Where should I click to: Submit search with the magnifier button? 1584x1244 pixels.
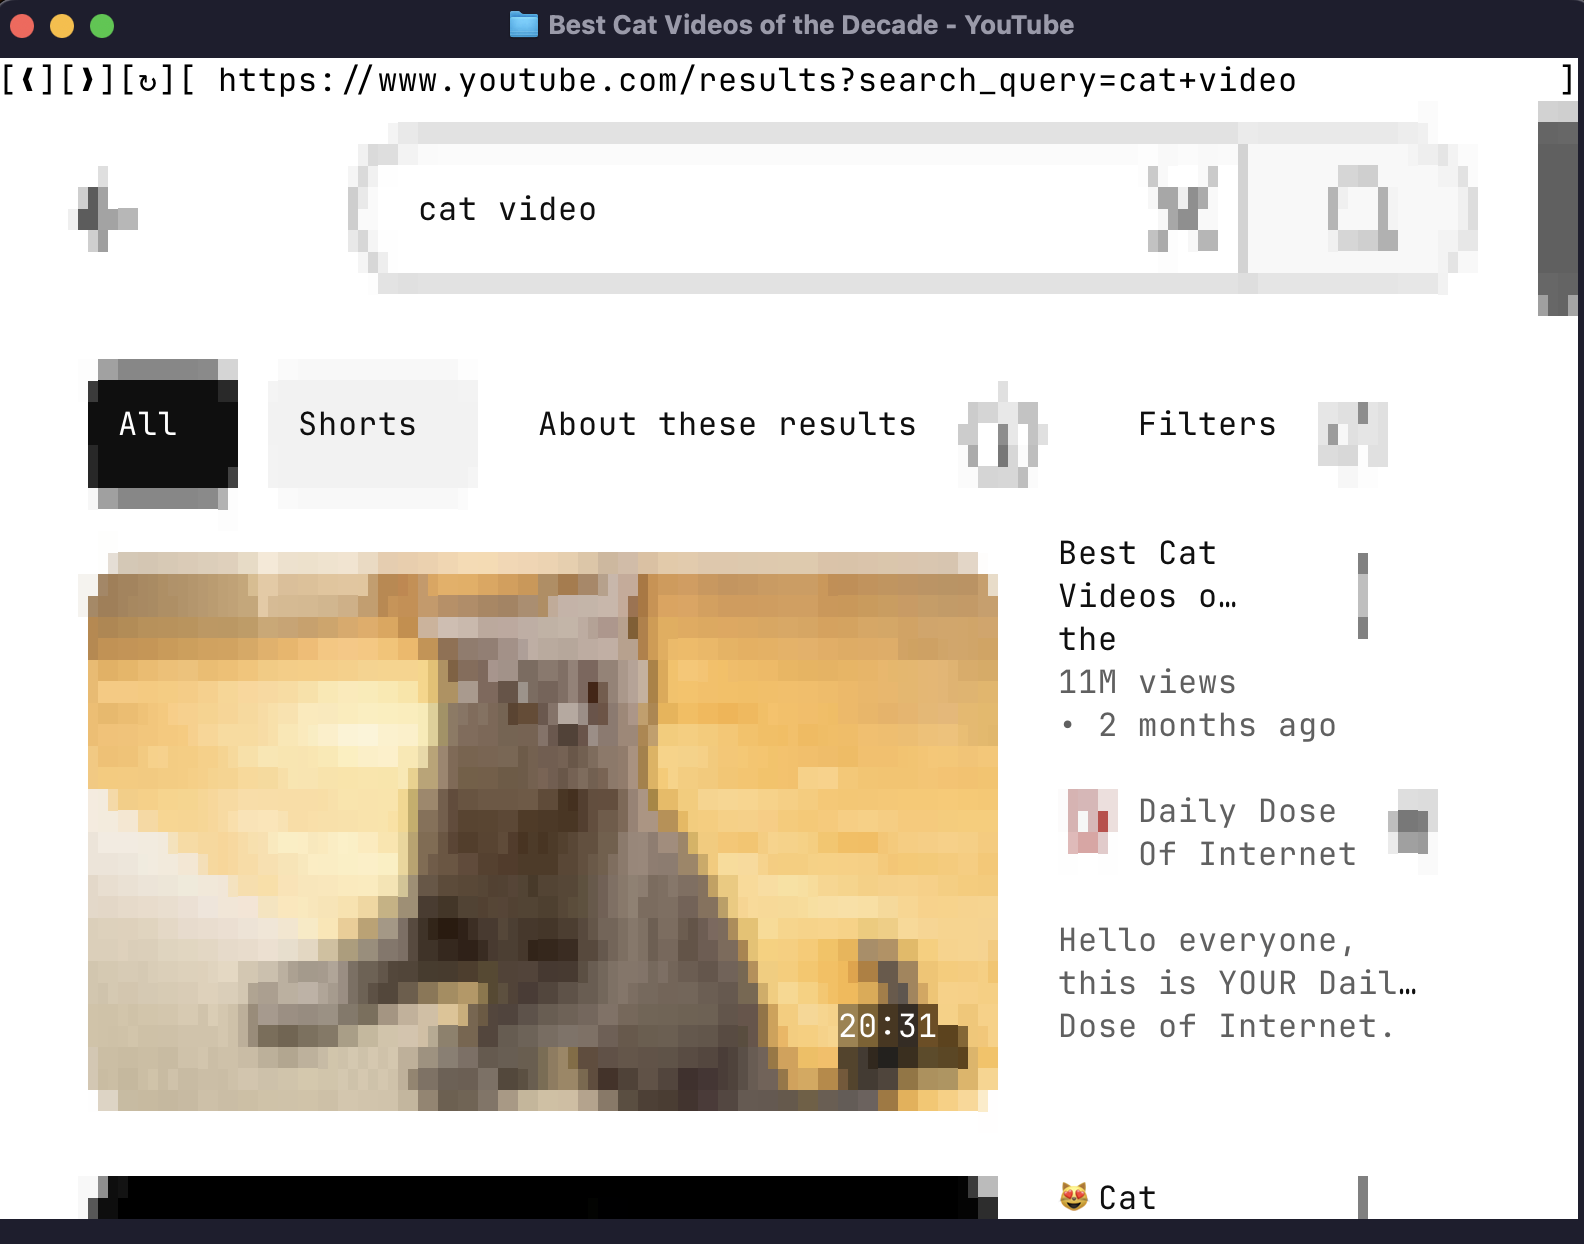coord(1362,209)
